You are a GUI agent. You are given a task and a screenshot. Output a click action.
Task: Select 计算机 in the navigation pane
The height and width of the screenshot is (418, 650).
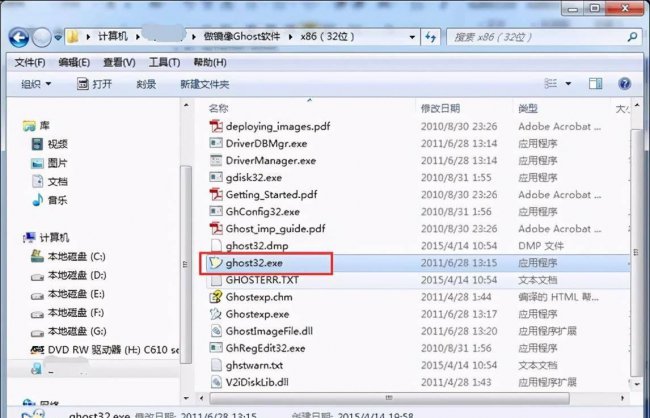click(x=46, y=238)
